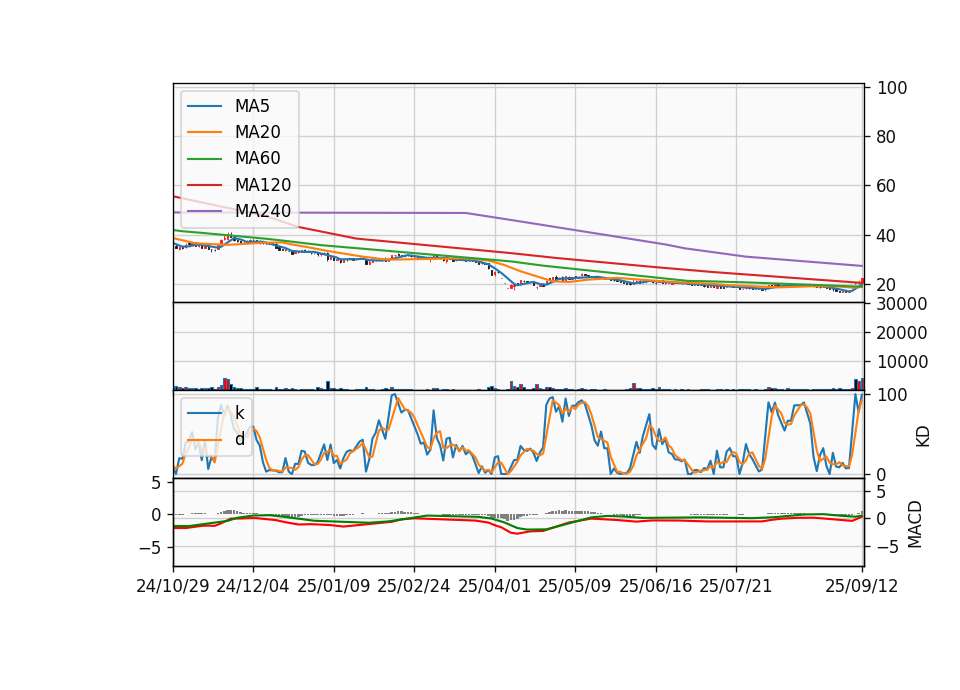The height and width of the screenshot is (690, 960).
Task: Click the 25/02/24 date axis label
Action: [x=414, y=586]
